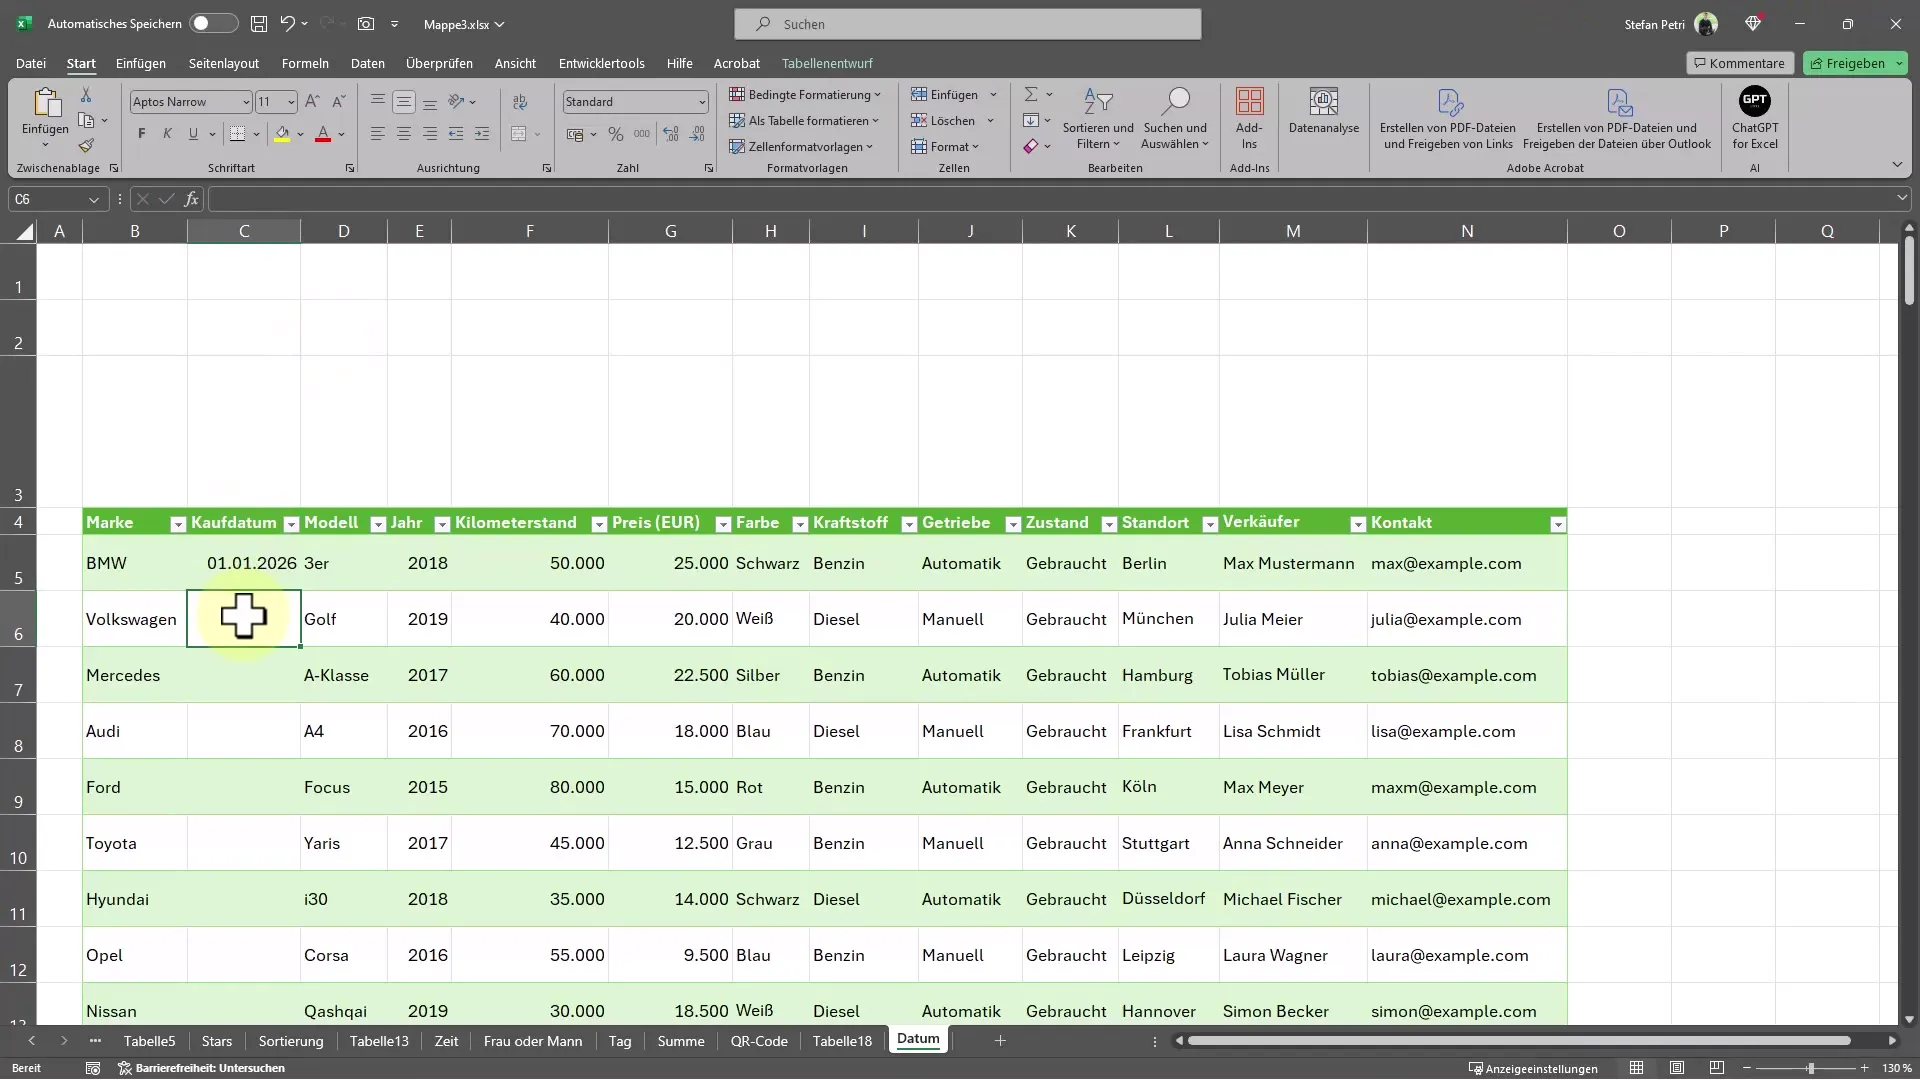Toggle Automatisches Speichern switch
Screen dimensions: 1920x1080
210,22
